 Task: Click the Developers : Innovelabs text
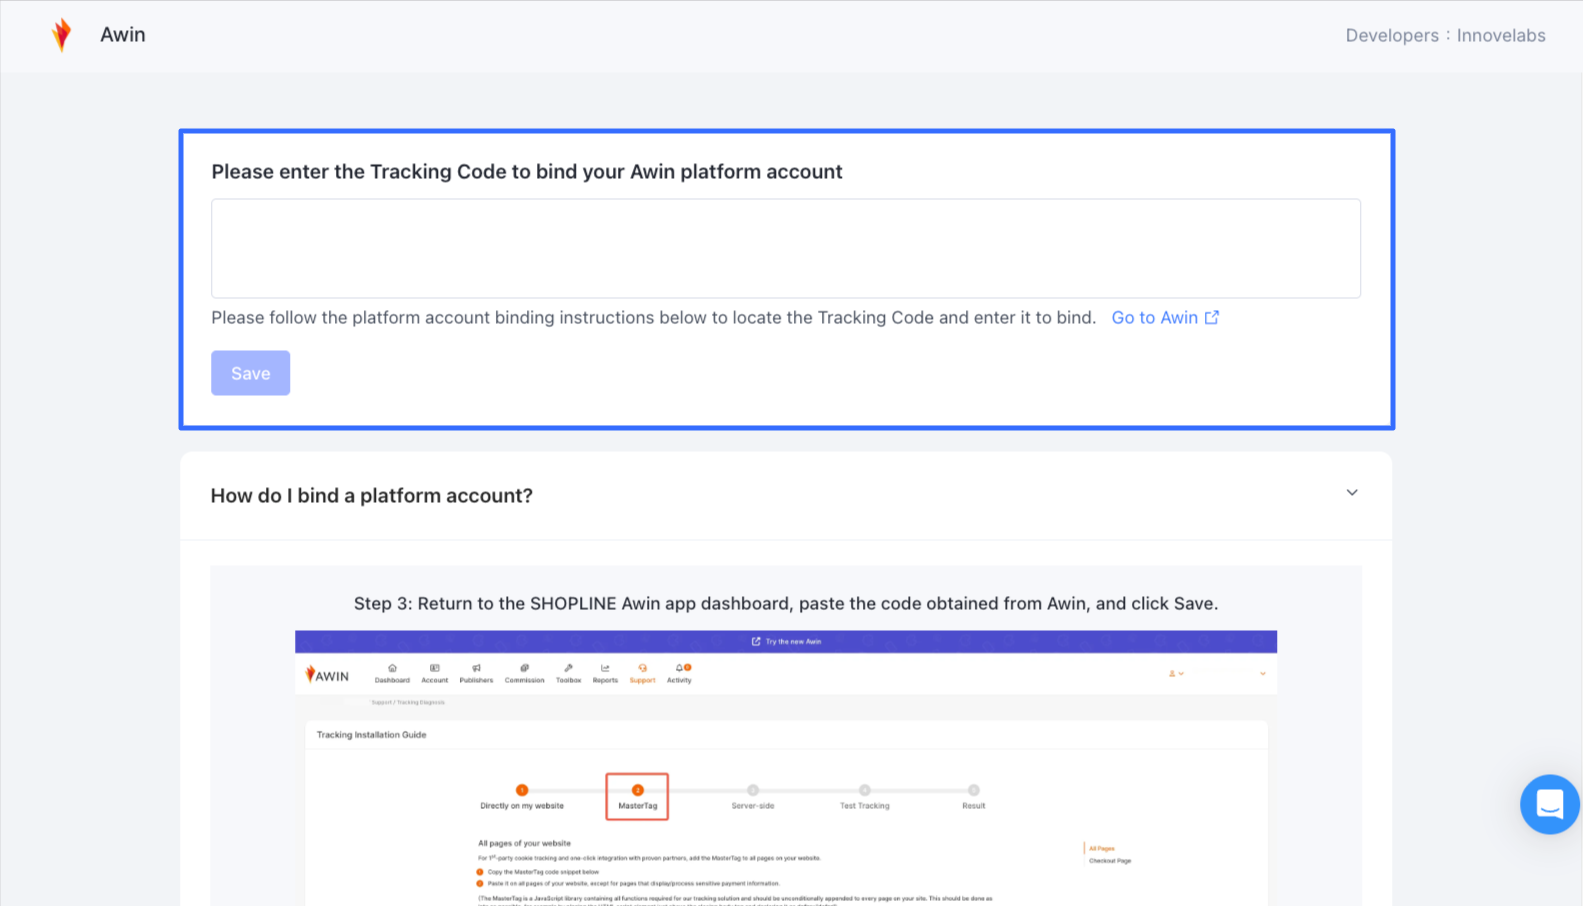pyautogui.click(x=1445, y=36)
